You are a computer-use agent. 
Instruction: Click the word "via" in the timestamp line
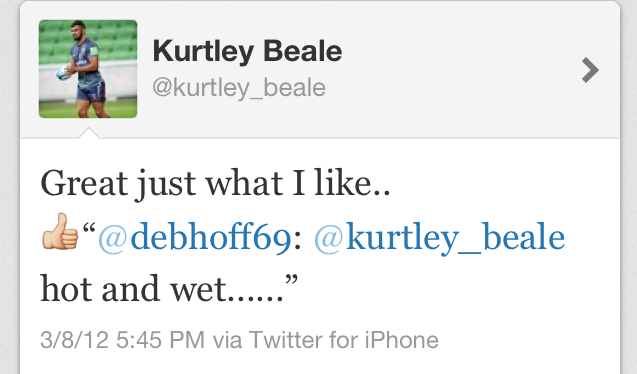pos(227,340)
